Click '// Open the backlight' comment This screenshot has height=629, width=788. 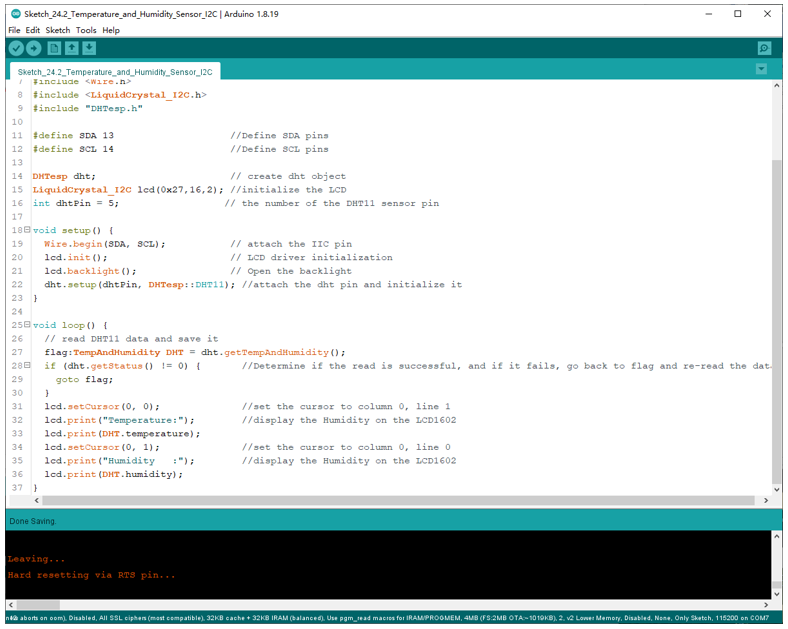click(x=291, y=271)
